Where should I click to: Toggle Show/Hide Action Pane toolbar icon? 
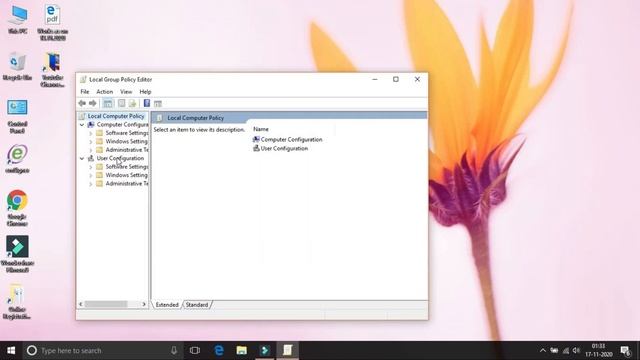pyautogui.click(x=158, y=104)
